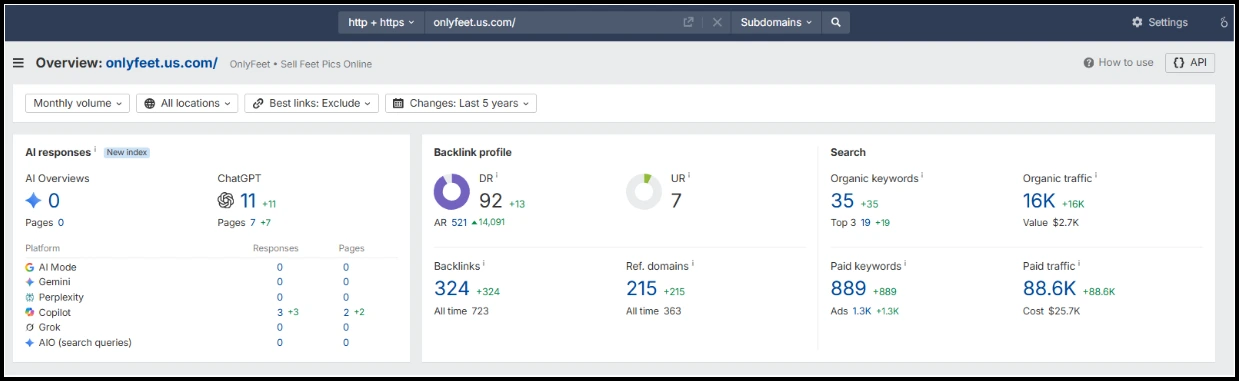Click the AI Overviews value 0

tap(54, 201)
